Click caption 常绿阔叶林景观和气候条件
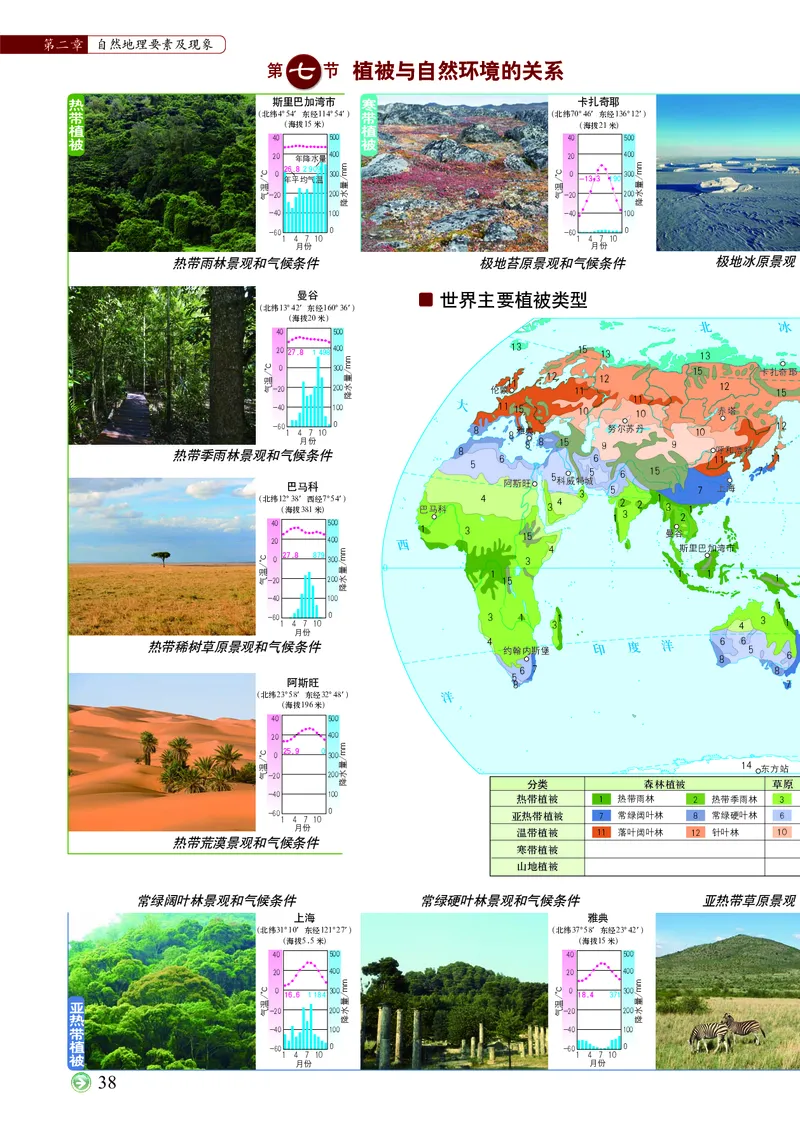 click(x=217, y=901)
